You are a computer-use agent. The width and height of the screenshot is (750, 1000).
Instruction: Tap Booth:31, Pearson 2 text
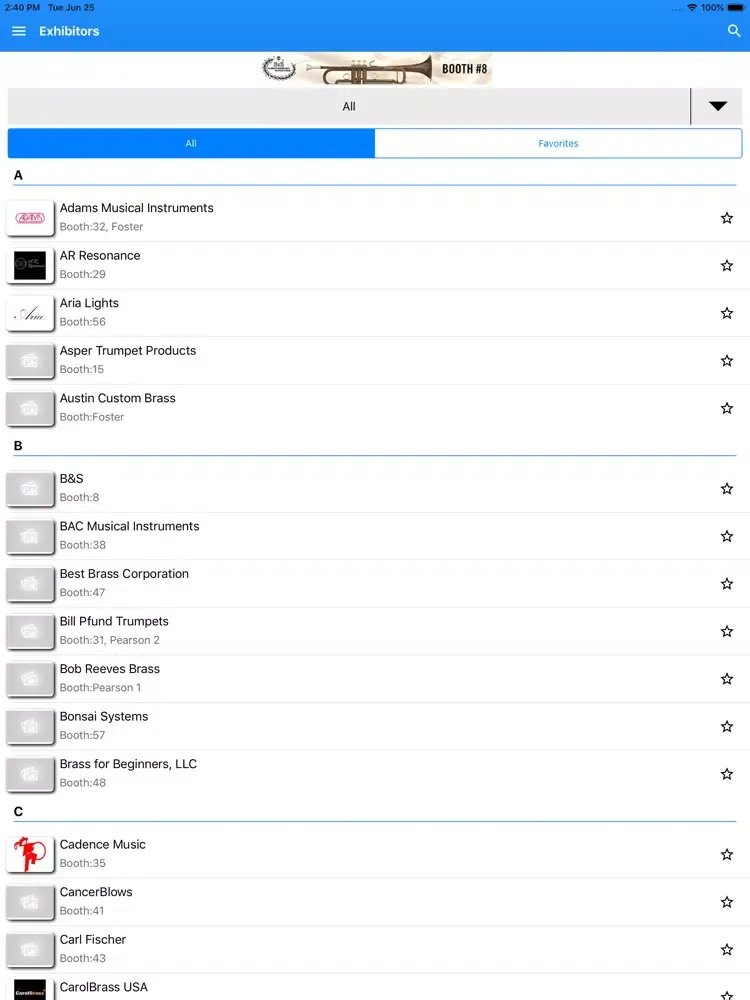click(x=110, y=640)
